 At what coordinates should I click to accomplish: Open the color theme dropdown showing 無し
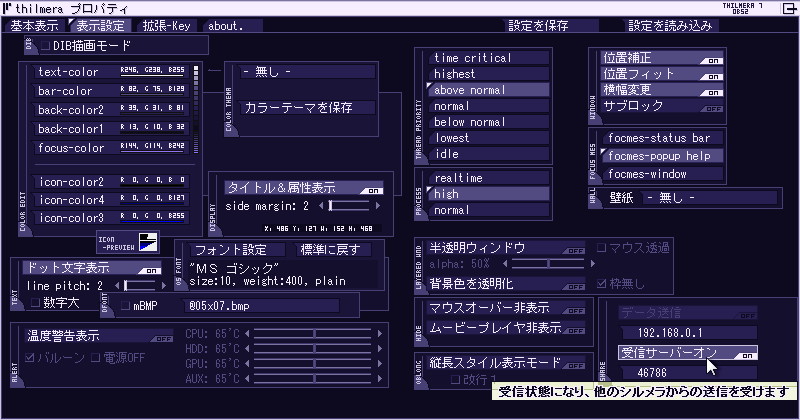pos(307,72)
